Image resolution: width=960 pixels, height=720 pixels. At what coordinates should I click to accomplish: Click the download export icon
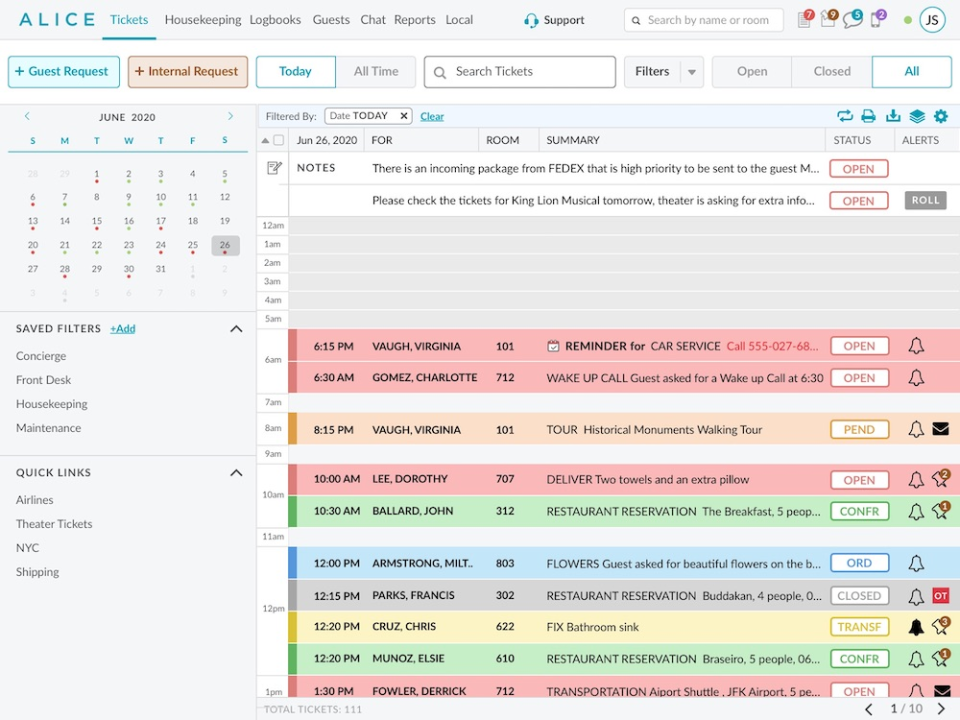(893, 116)
